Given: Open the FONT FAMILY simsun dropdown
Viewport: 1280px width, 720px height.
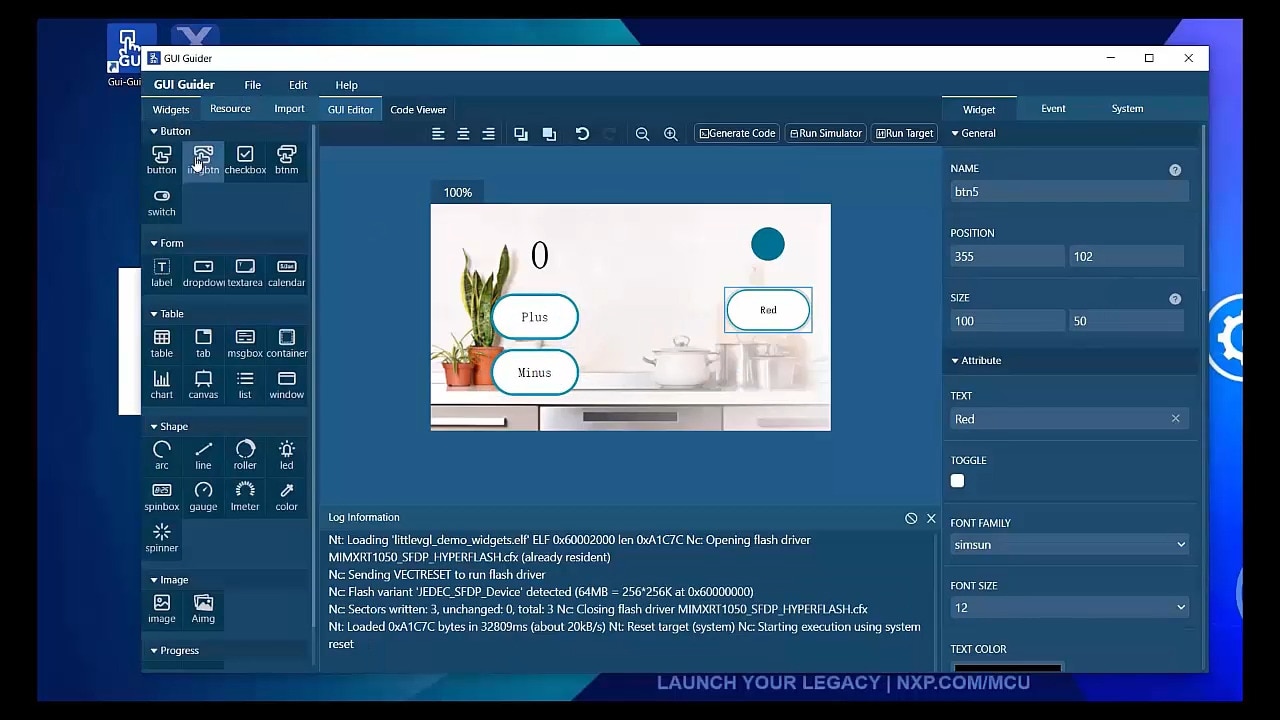Looking at the screenshot, I should [1068, 545].
